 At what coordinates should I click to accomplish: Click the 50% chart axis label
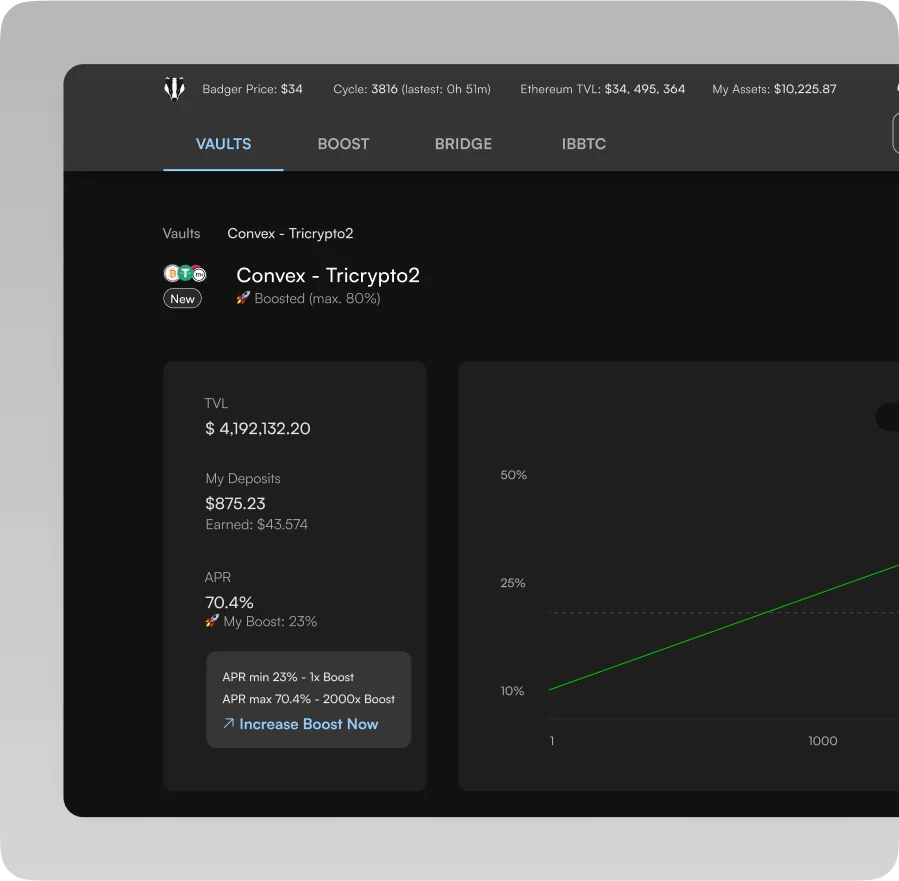pyautogui.click(x=513, y=475)
